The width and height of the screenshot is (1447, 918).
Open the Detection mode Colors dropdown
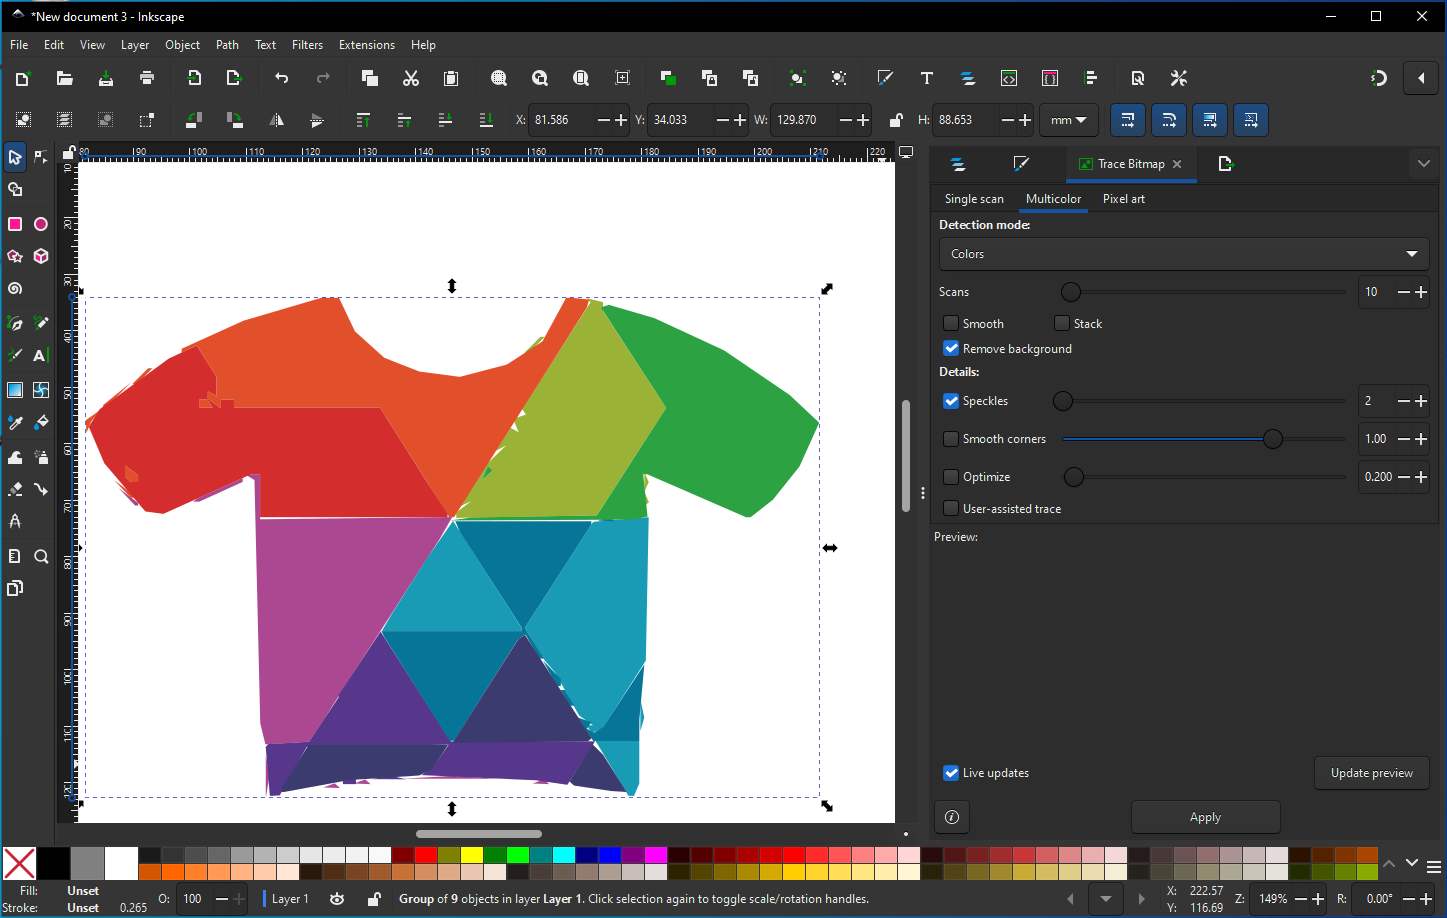click(1183, 254)
